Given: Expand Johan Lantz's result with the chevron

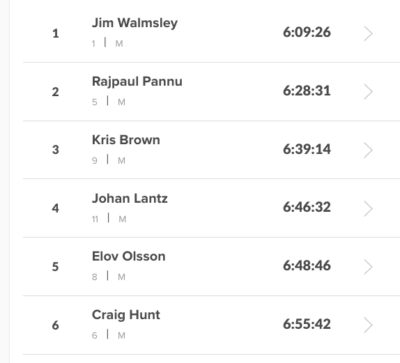Looking at the screenshot, I should click(368, 208).
